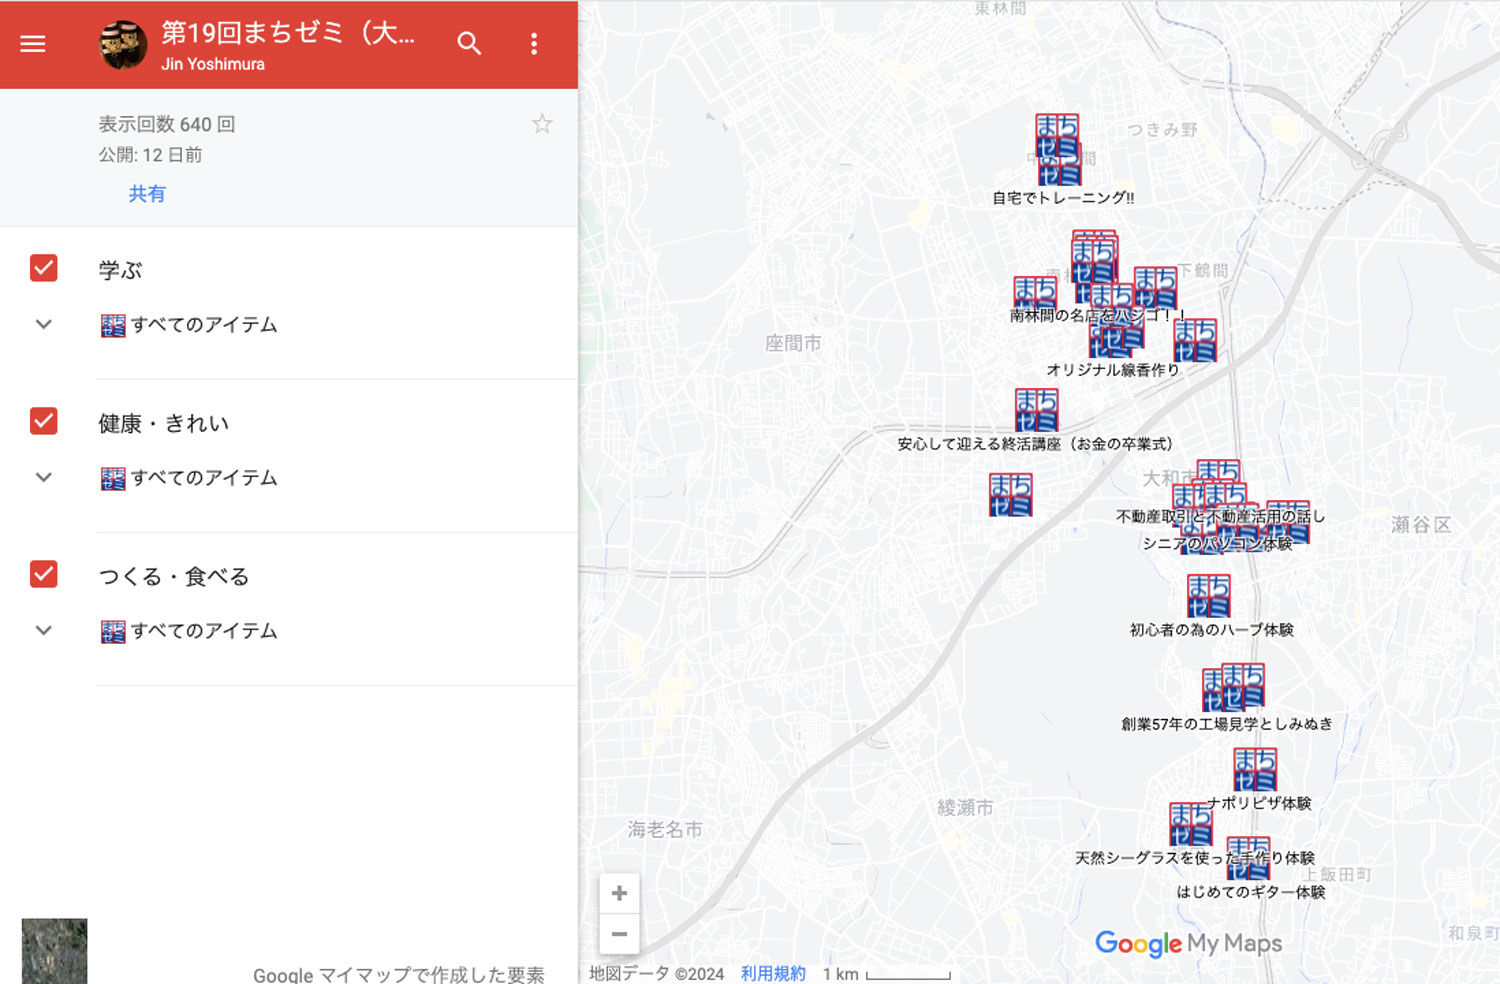Image resolution: width=1500 pixels, height=984 pixels.
Task: Switch to satellite basemap thumbnail
Action: pyautogui.click(x=54, y=951)
